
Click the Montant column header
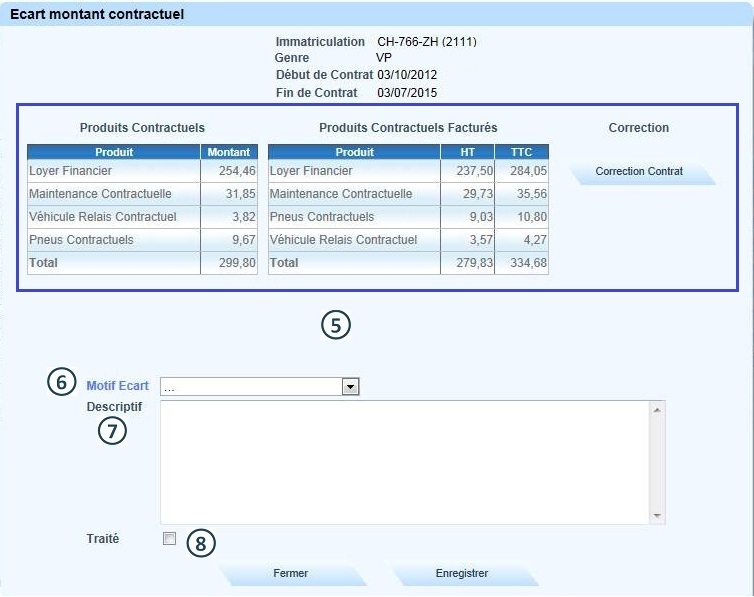click(x=229, y=152)
